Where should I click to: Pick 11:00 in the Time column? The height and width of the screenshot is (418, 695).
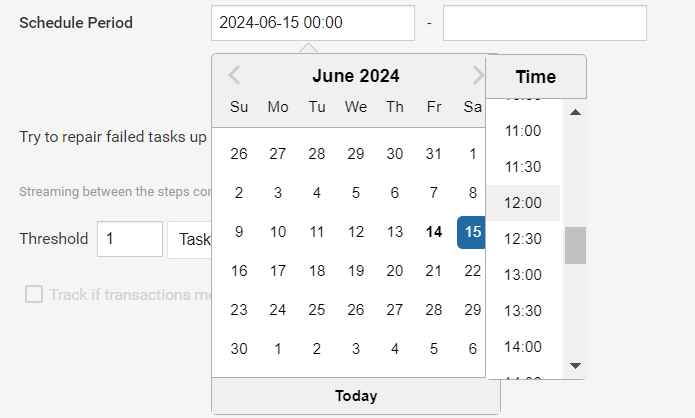pos(523,131)
